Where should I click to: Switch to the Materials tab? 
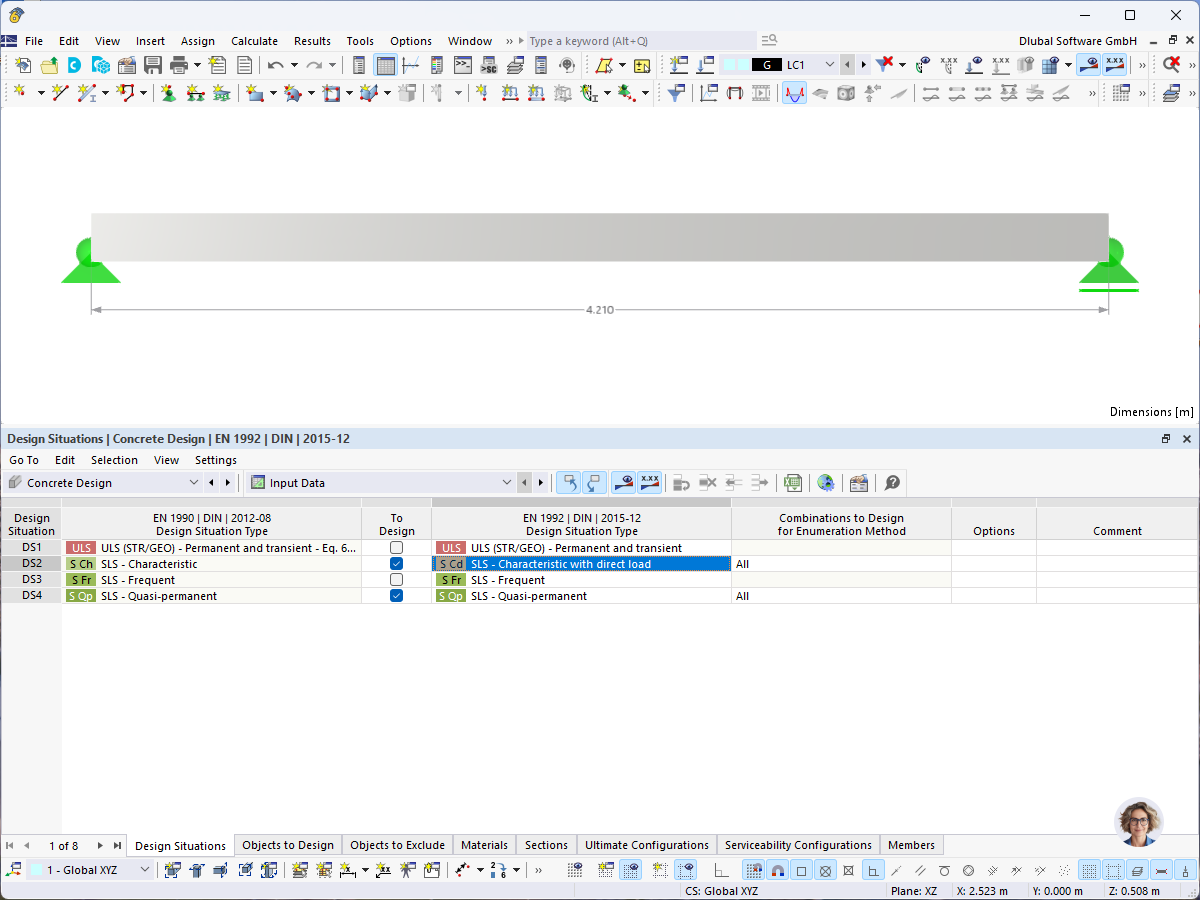(x=484, y=845)
